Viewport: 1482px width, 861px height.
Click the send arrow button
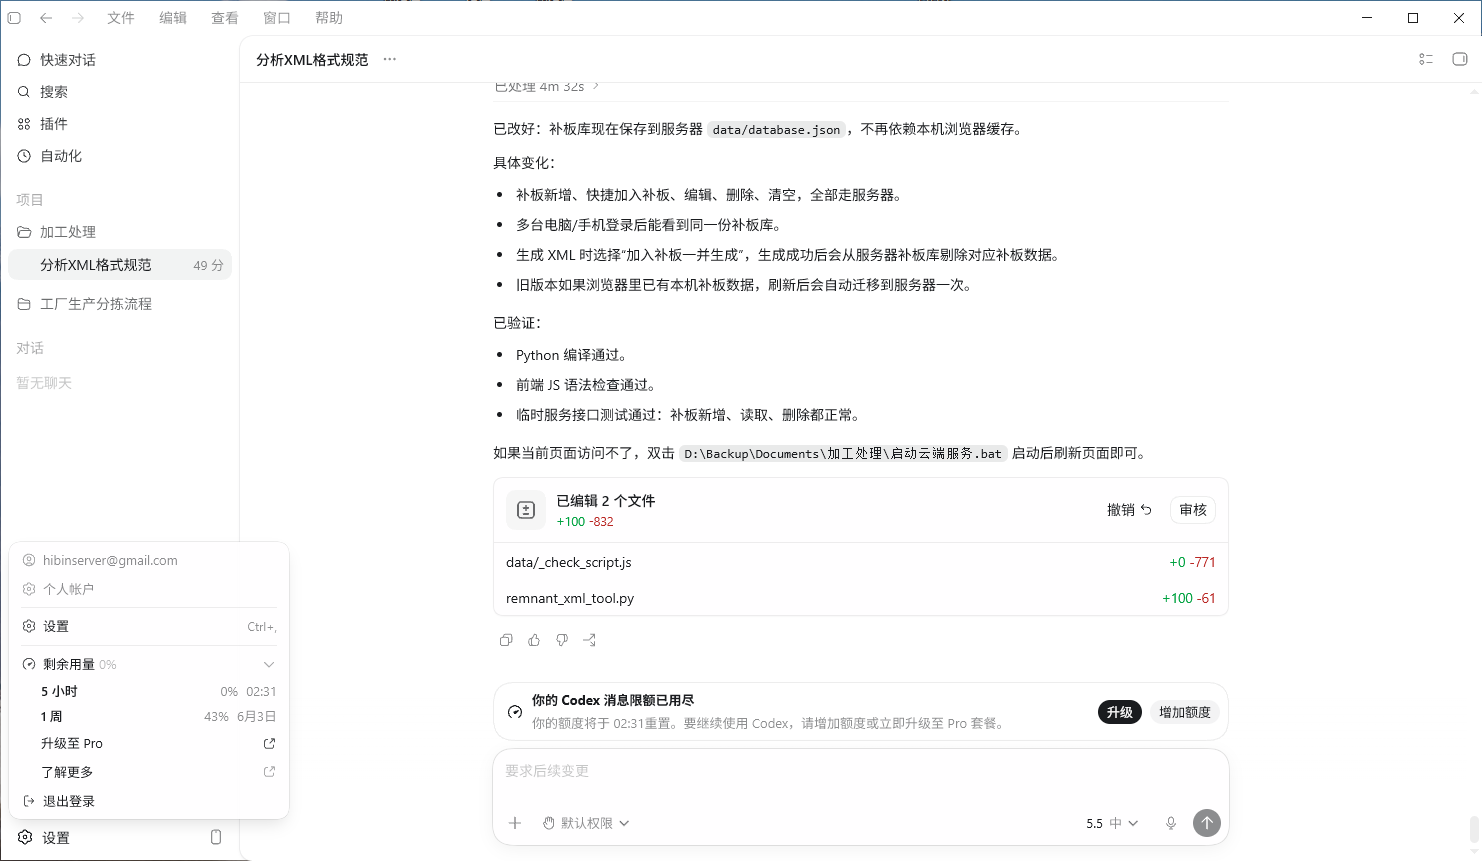(x=1207, y=823)
